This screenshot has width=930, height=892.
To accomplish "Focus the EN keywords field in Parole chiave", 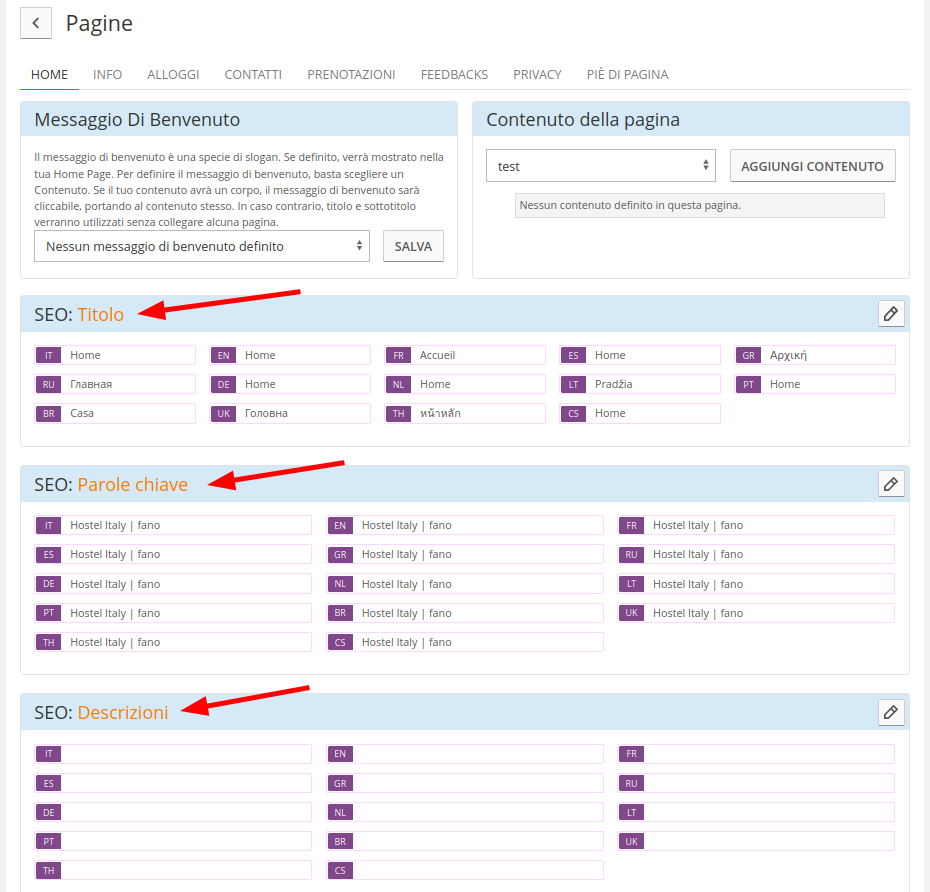I will [478, 525].
